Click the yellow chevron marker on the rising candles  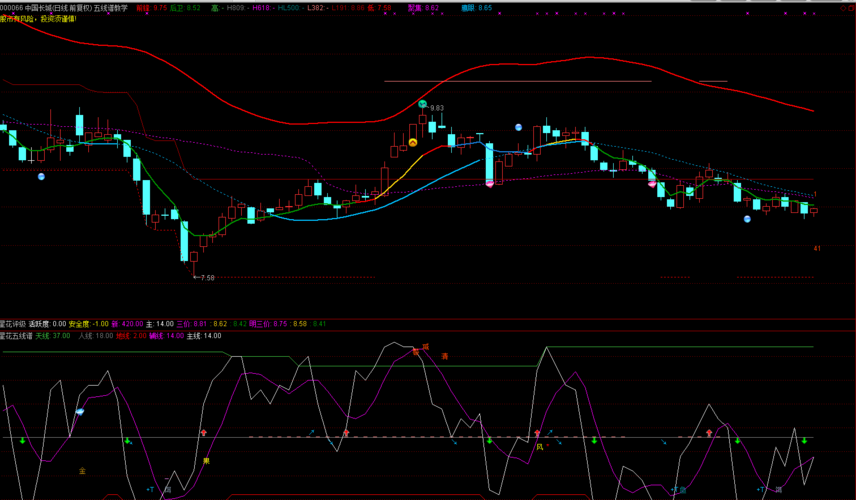click(413, 142)
